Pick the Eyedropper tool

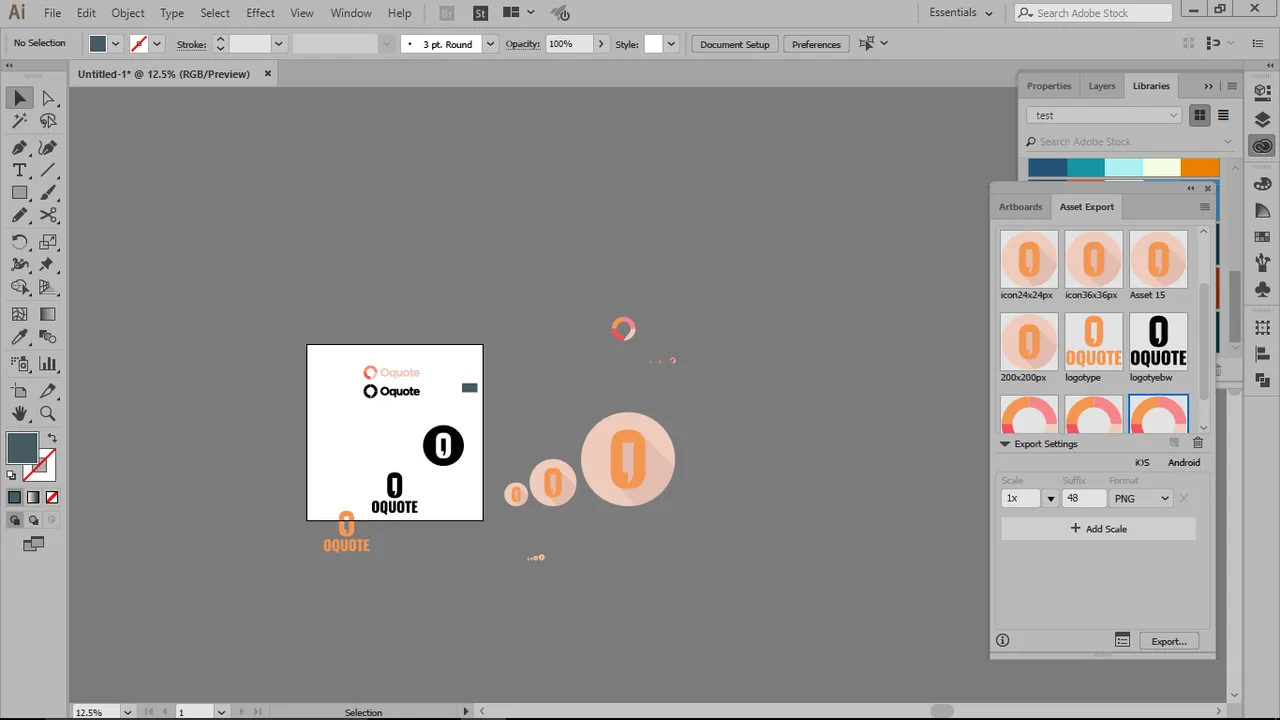click(x=20, y=339)
